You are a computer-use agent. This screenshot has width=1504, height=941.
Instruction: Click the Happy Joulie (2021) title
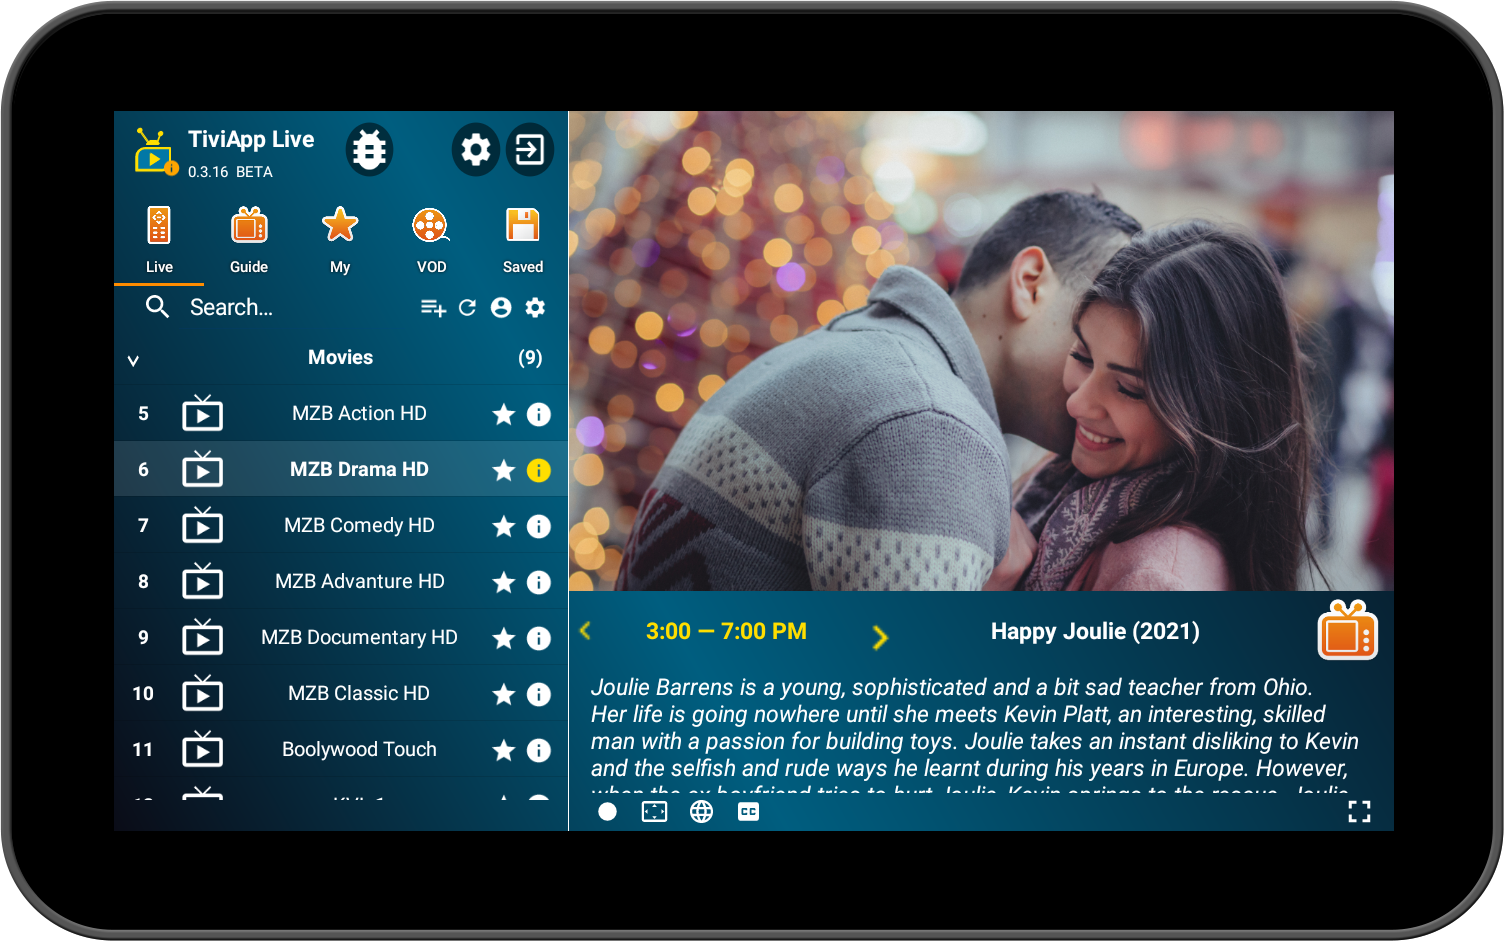pos(1095,631)
